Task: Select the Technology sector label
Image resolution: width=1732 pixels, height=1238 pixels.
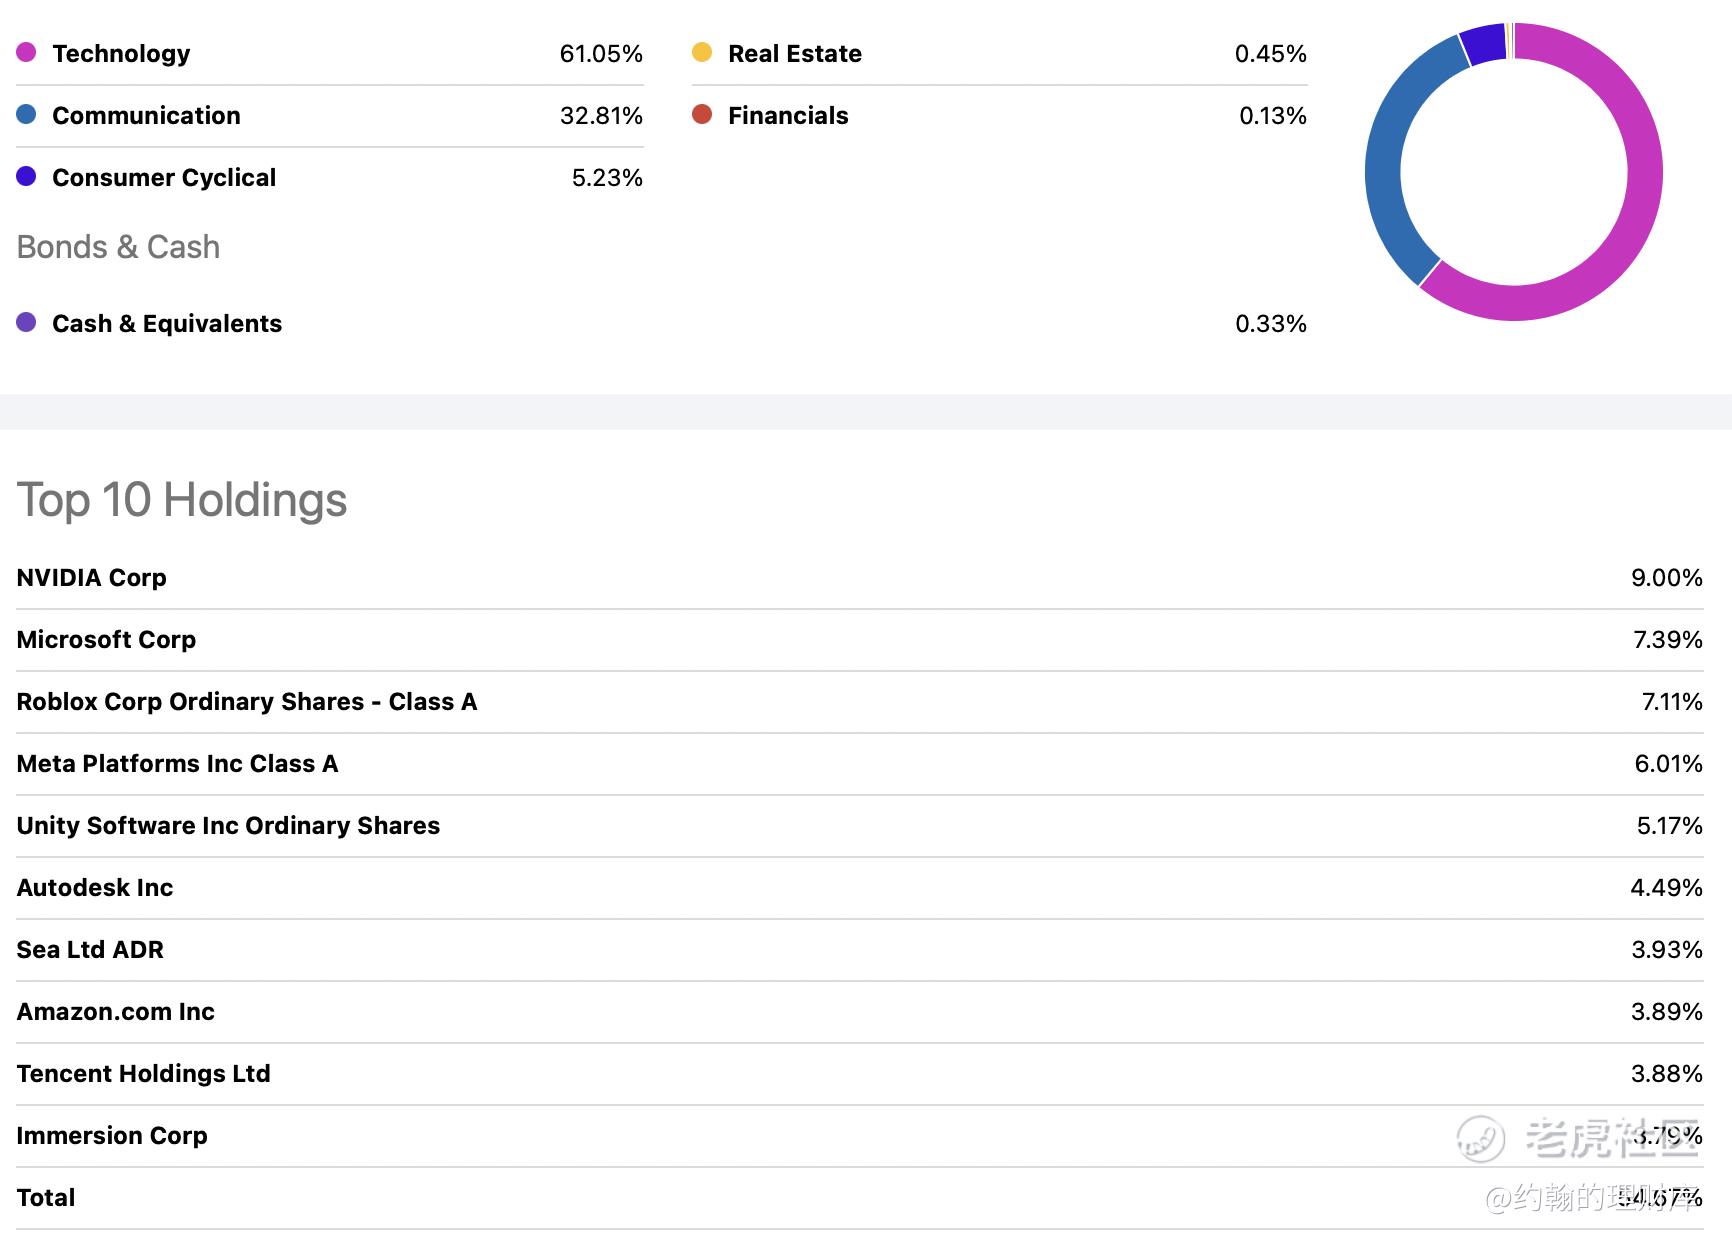Action: [121, 53]
